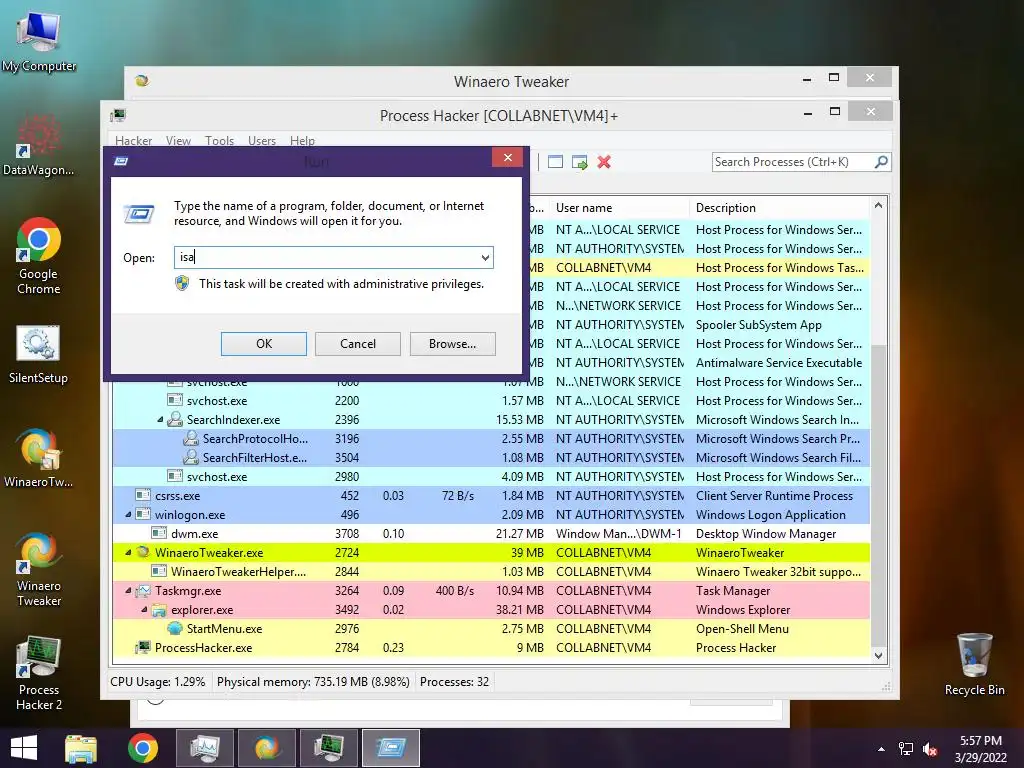Select SearchProtocolHost process row

pyautogui.click(x=491, y=439)
